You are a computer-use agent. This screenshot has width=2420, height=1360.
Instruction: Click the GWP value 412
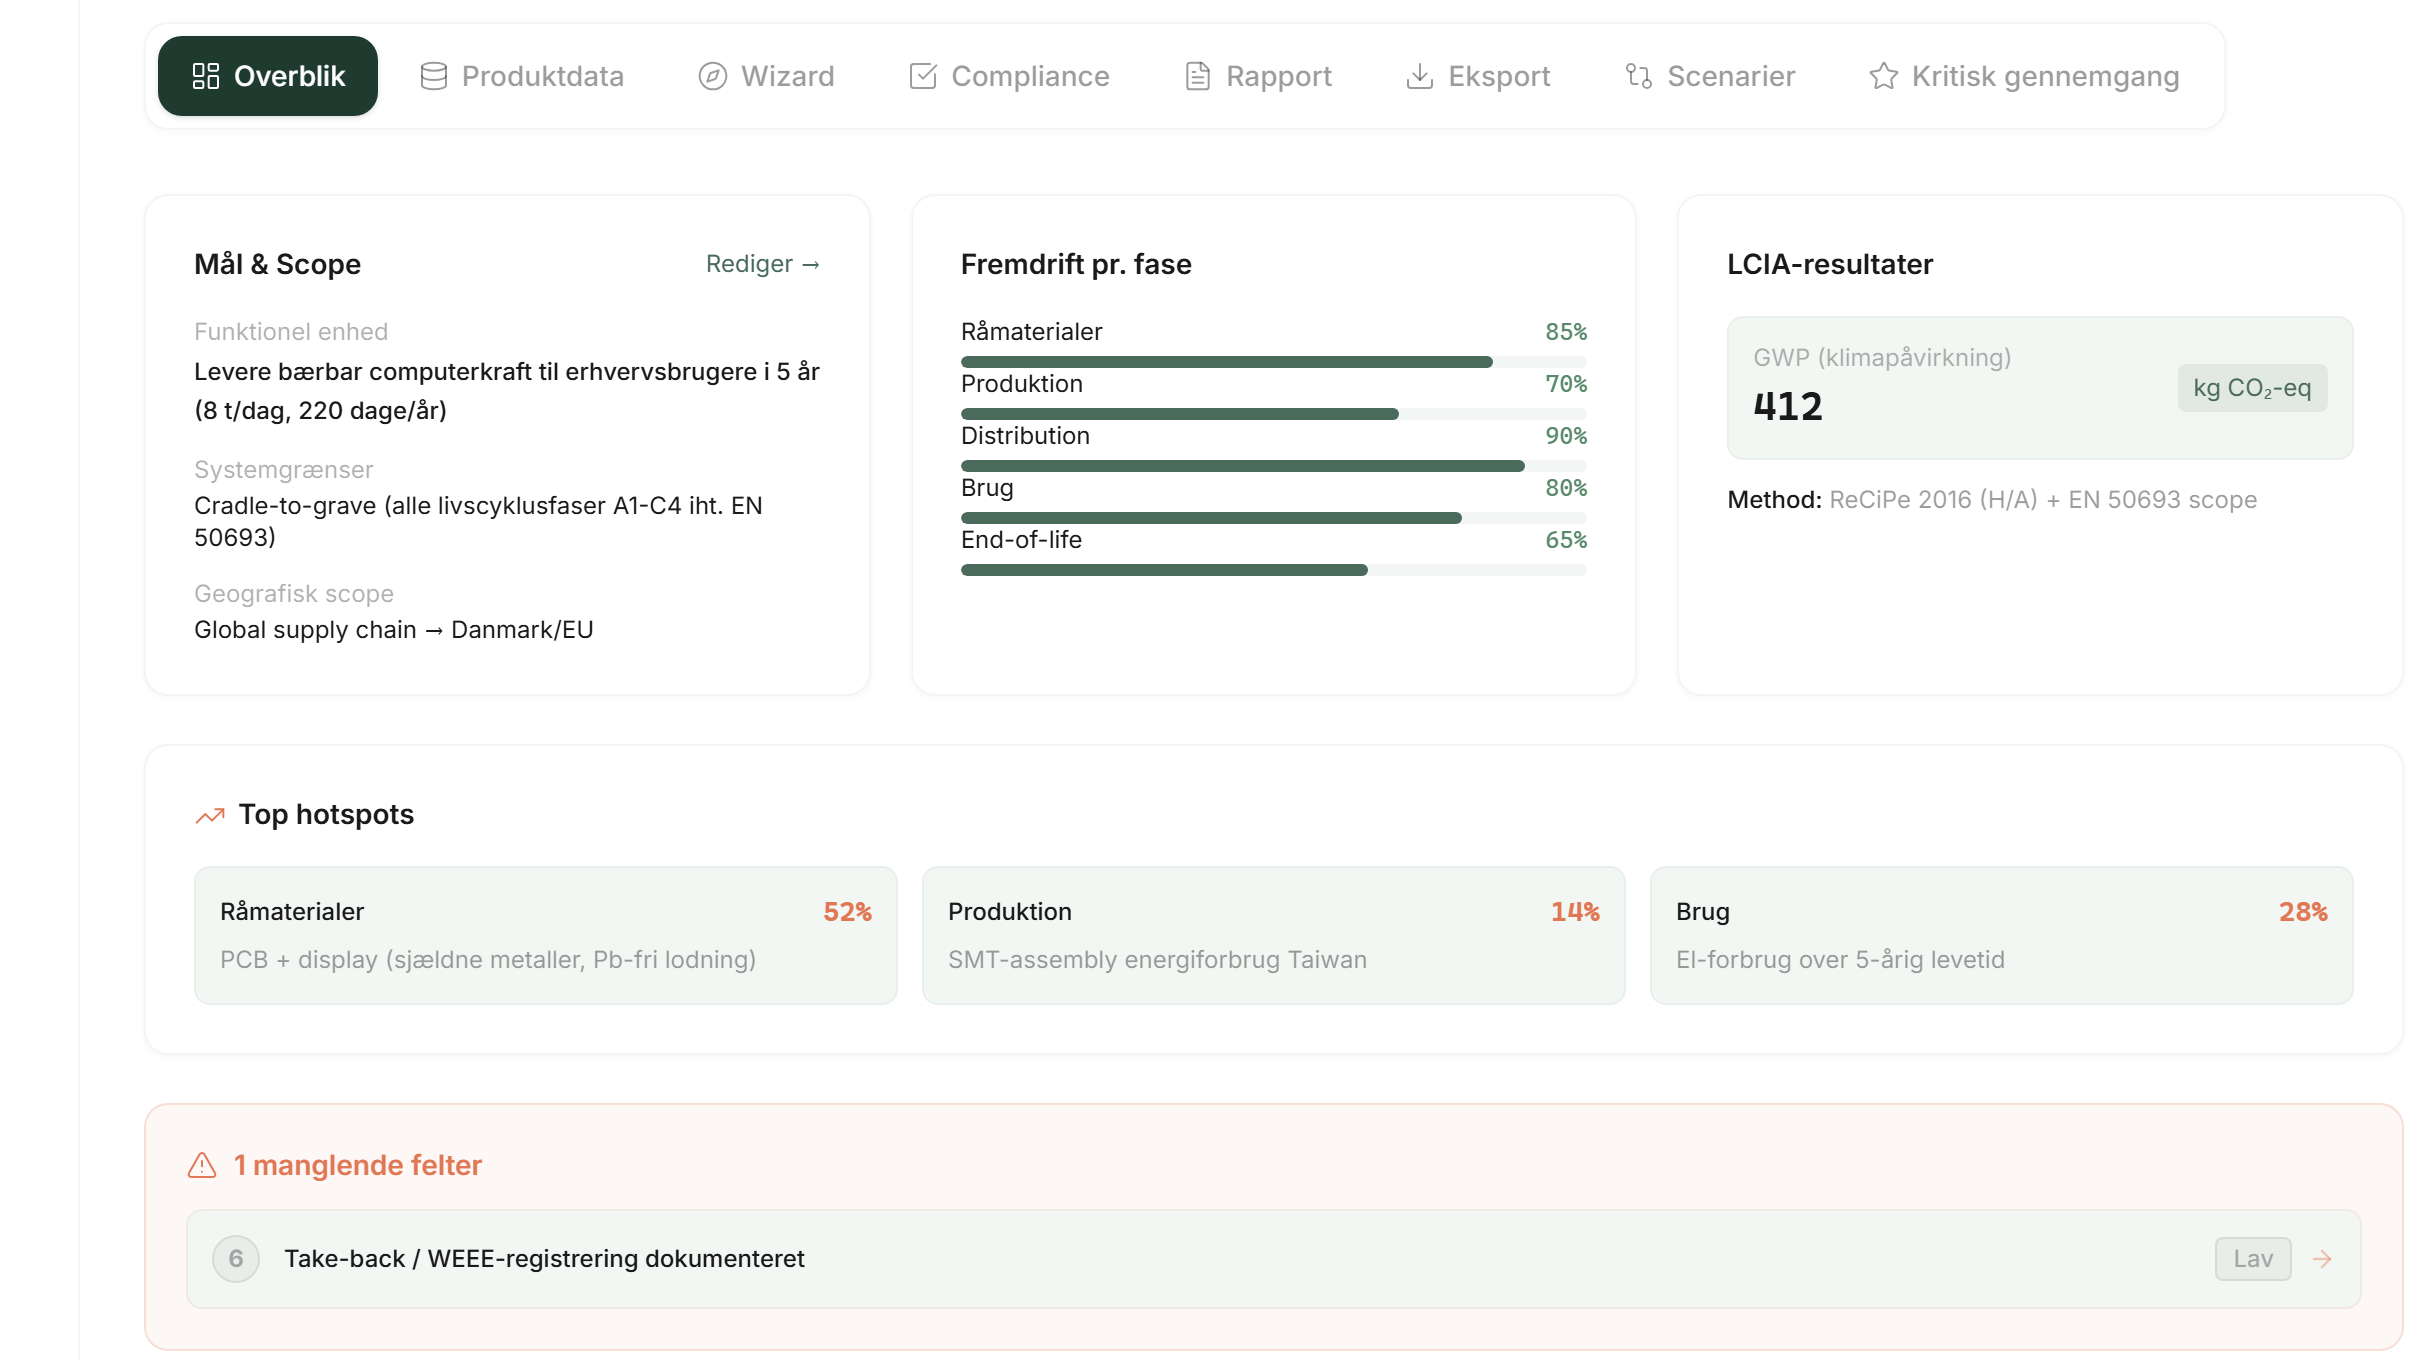(x=1788, y=407)
